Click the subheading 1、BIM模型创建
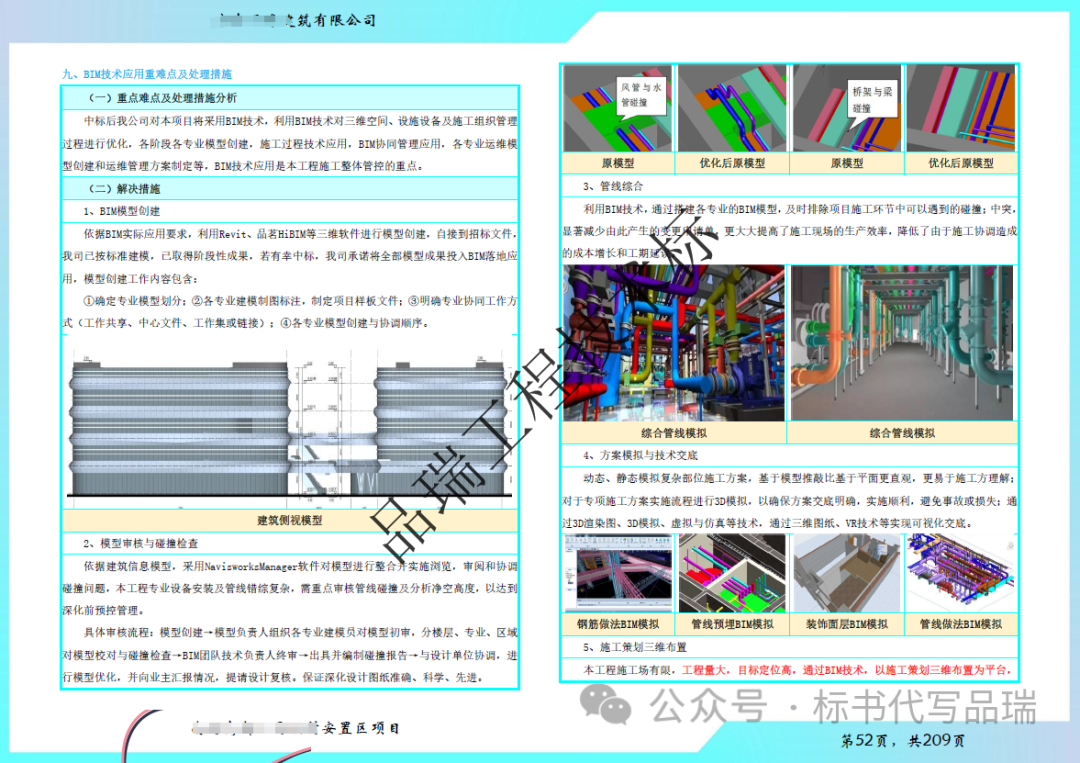The height and width of the screenshot is (763, 1080). [x=122, y=211]
